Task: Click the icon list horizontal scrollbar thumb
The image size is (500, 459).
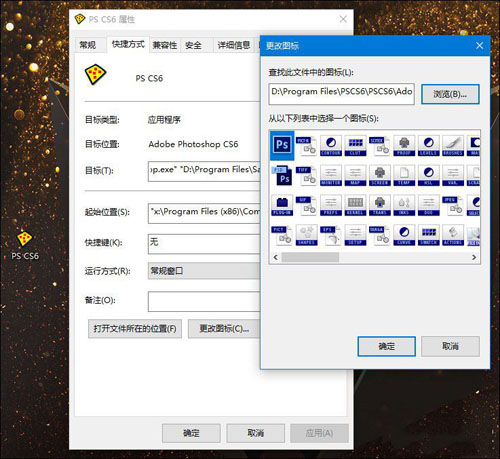Action: tap(310, 257)
